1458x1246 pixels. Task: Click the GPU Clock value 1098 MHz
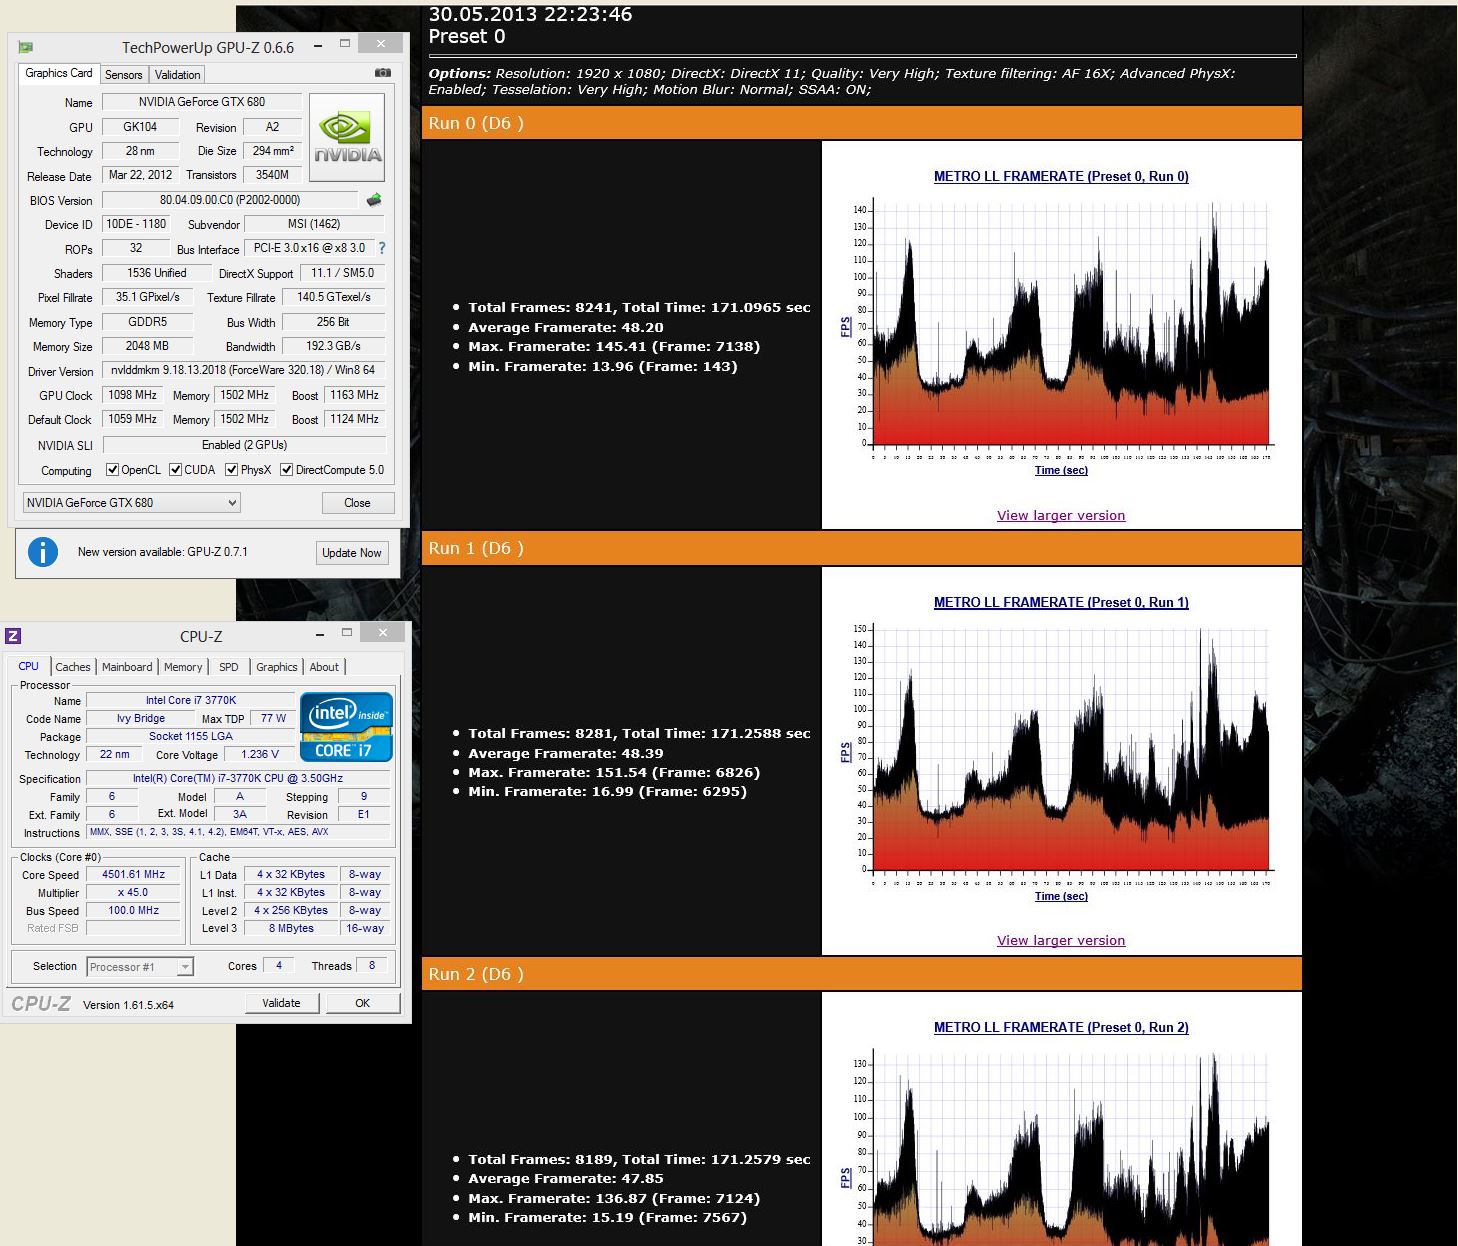pos(132,395)
